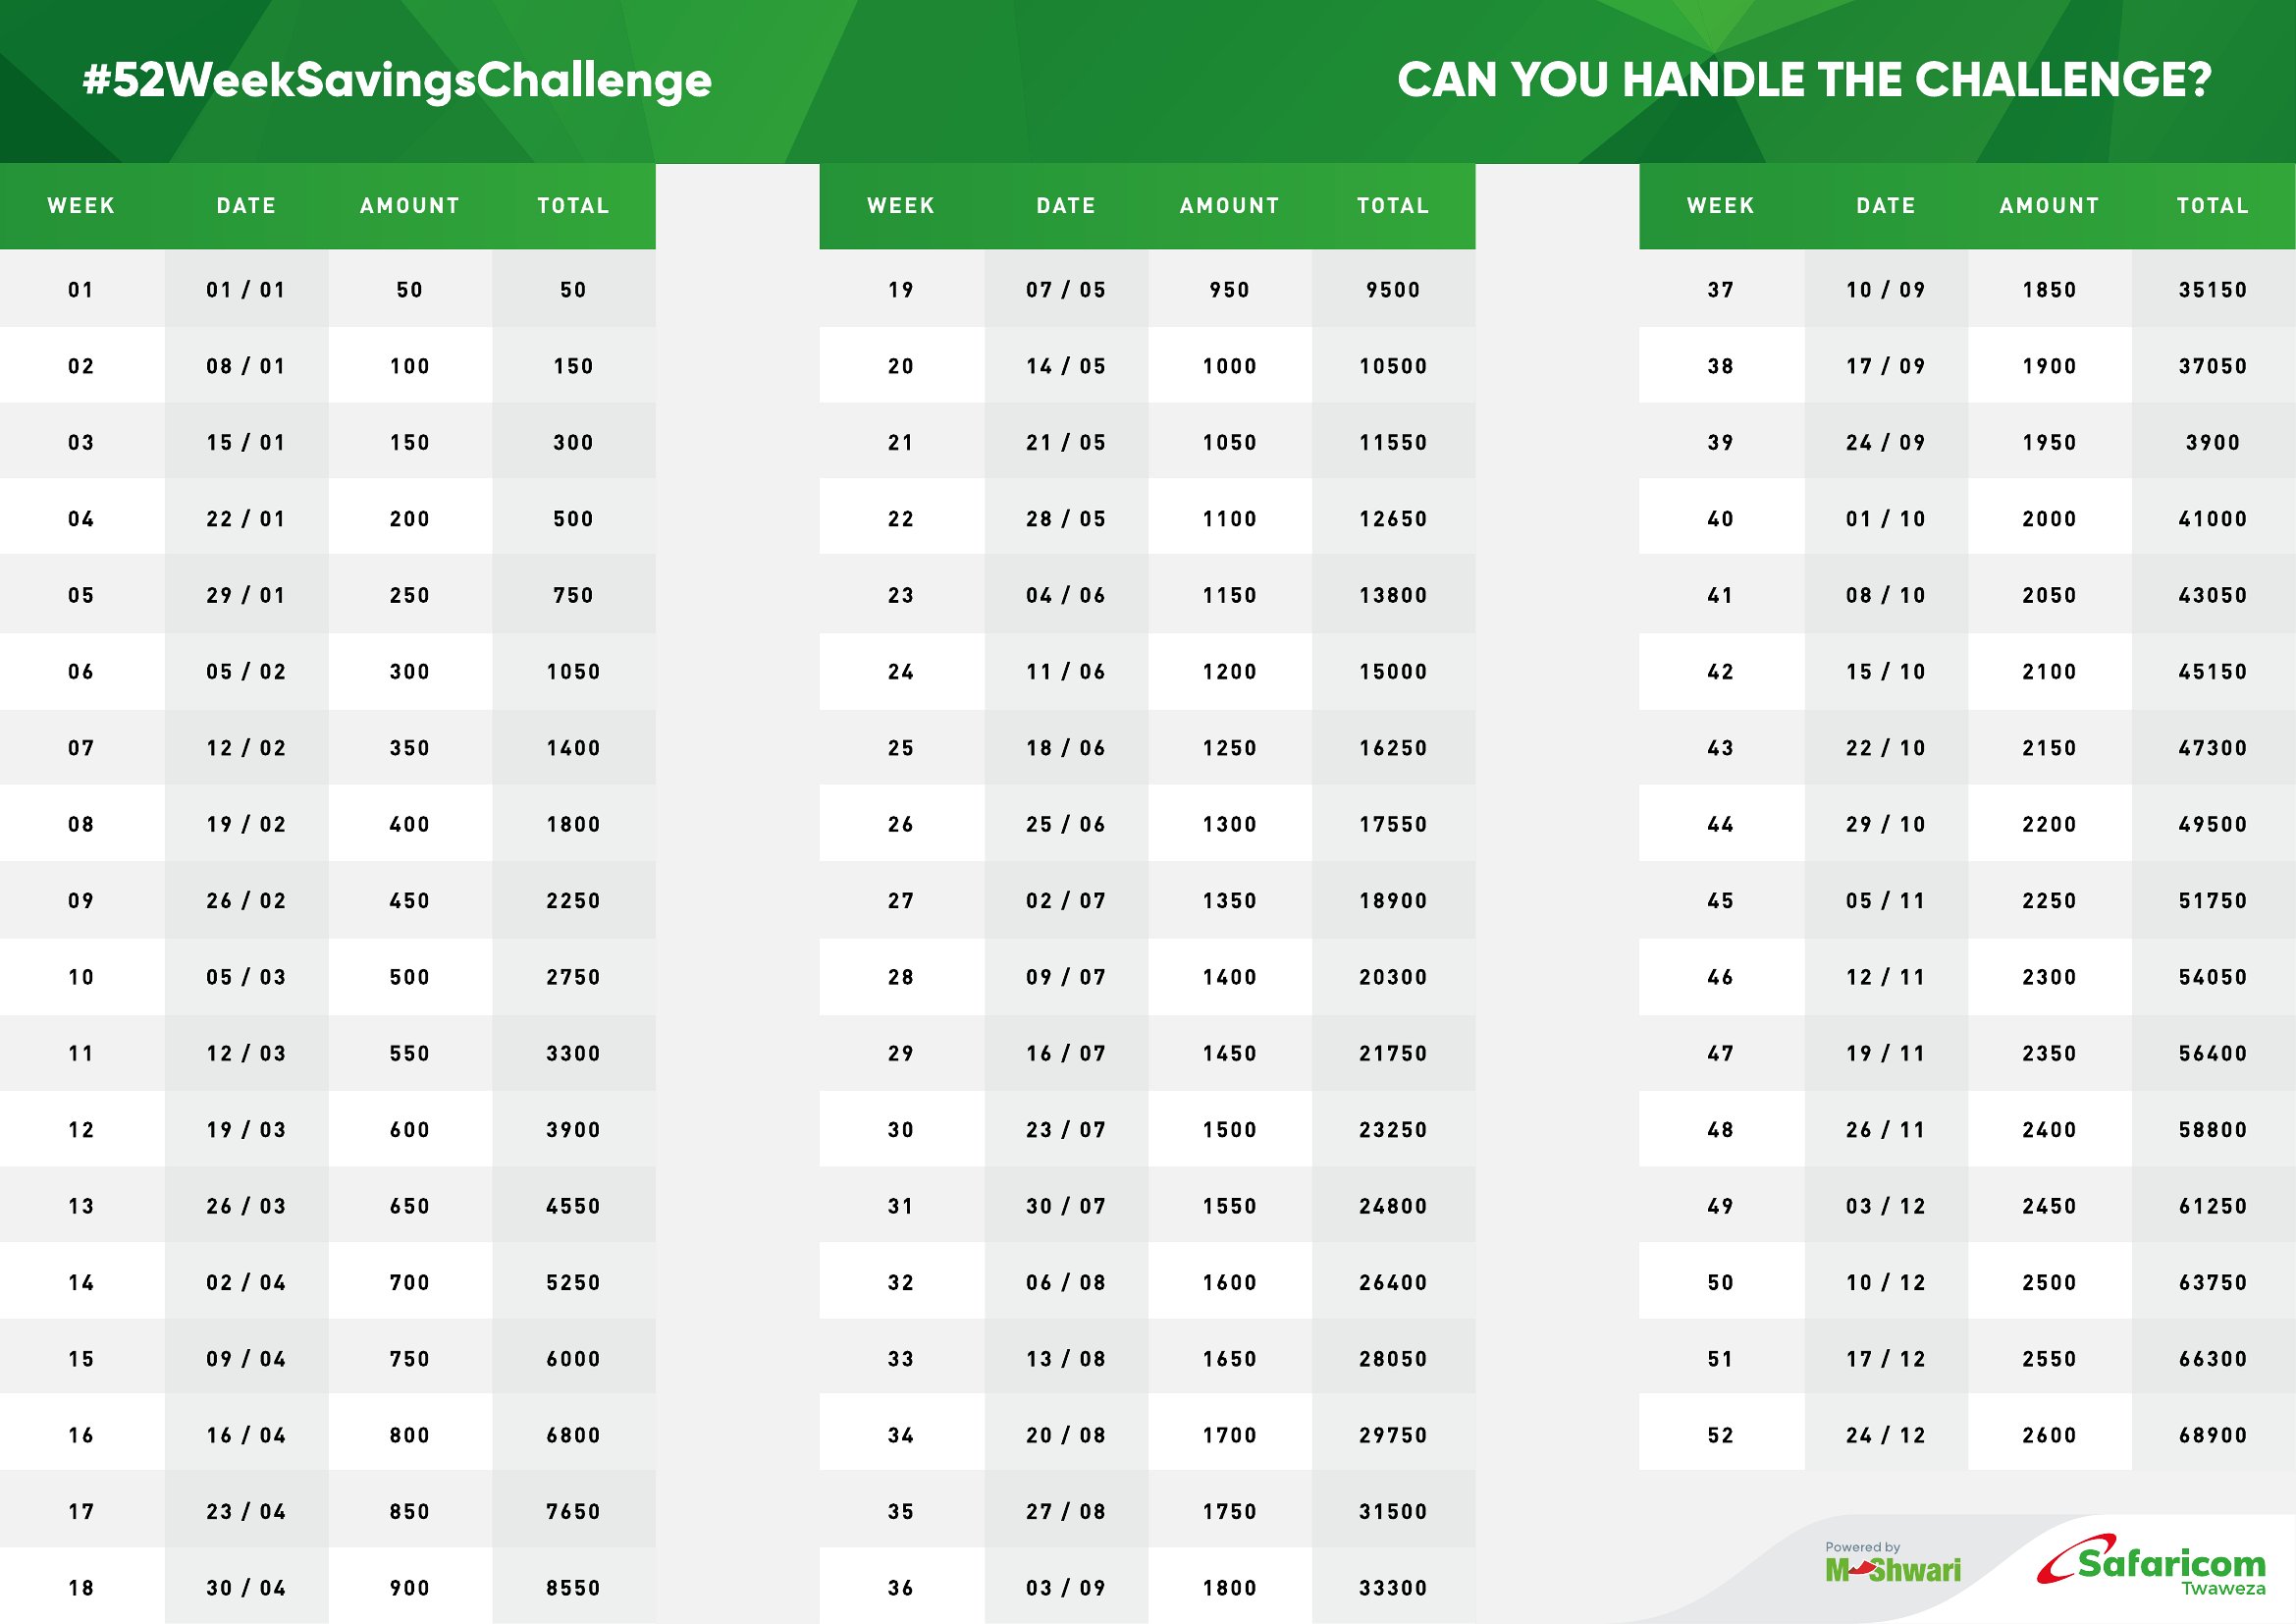Viewport: 2296px width, 1624px height.
Task: Click the 'Powered by' text above M-Shwari
Action: pyautogui.click(x=1862, y=1547)
